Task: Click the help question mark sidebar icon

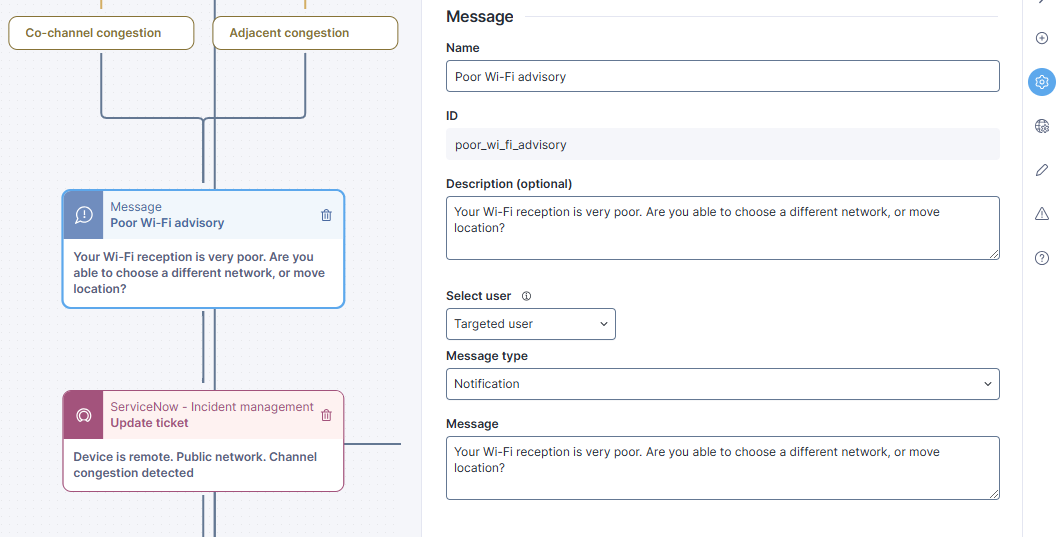Action: pyautogui.click(x=1041, y=258)
